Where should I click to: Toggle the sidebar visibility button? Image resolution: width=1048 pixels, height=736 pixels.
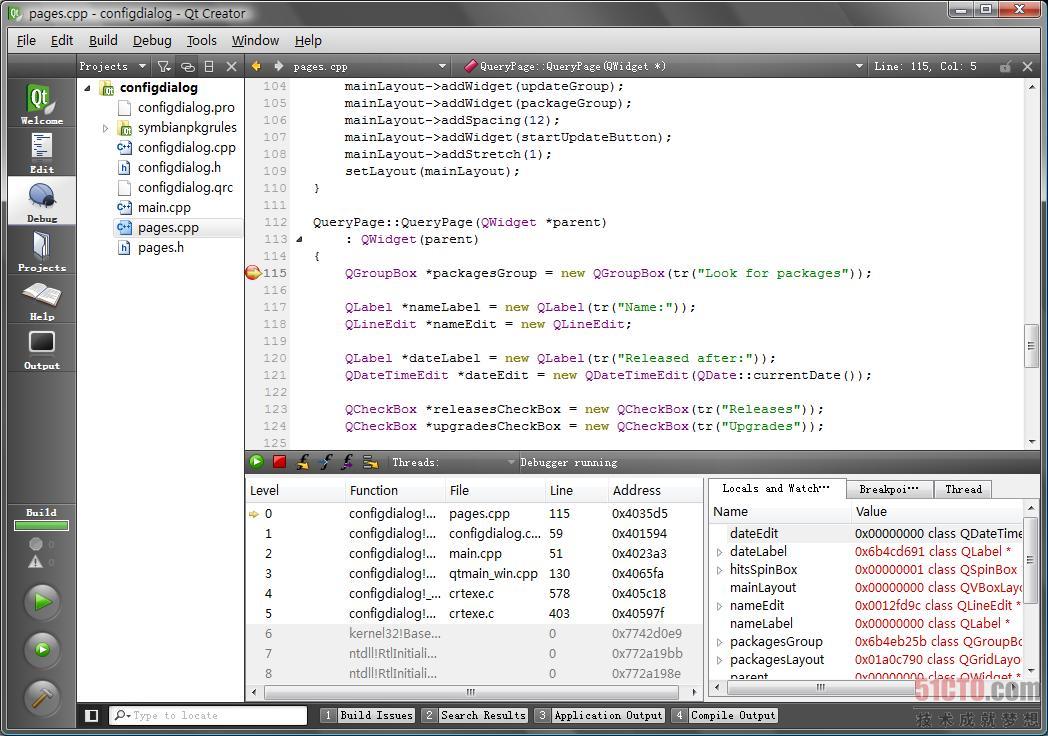[x=92, y=715]
